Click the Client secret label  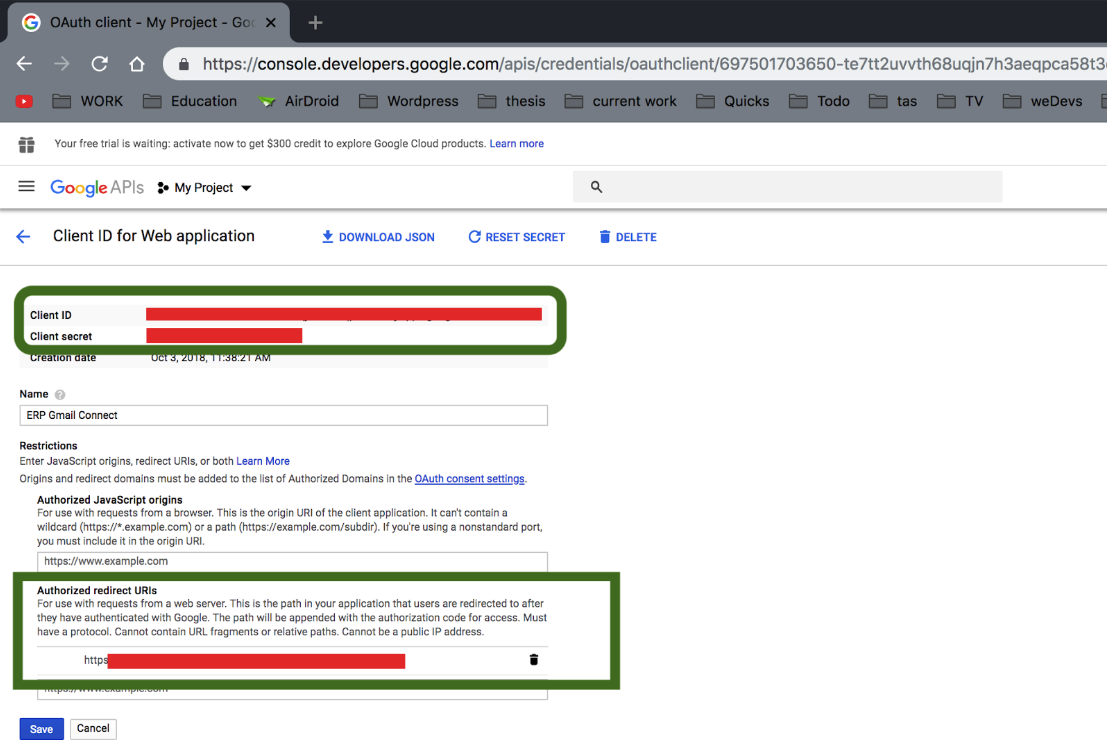[x=61, y=336]
